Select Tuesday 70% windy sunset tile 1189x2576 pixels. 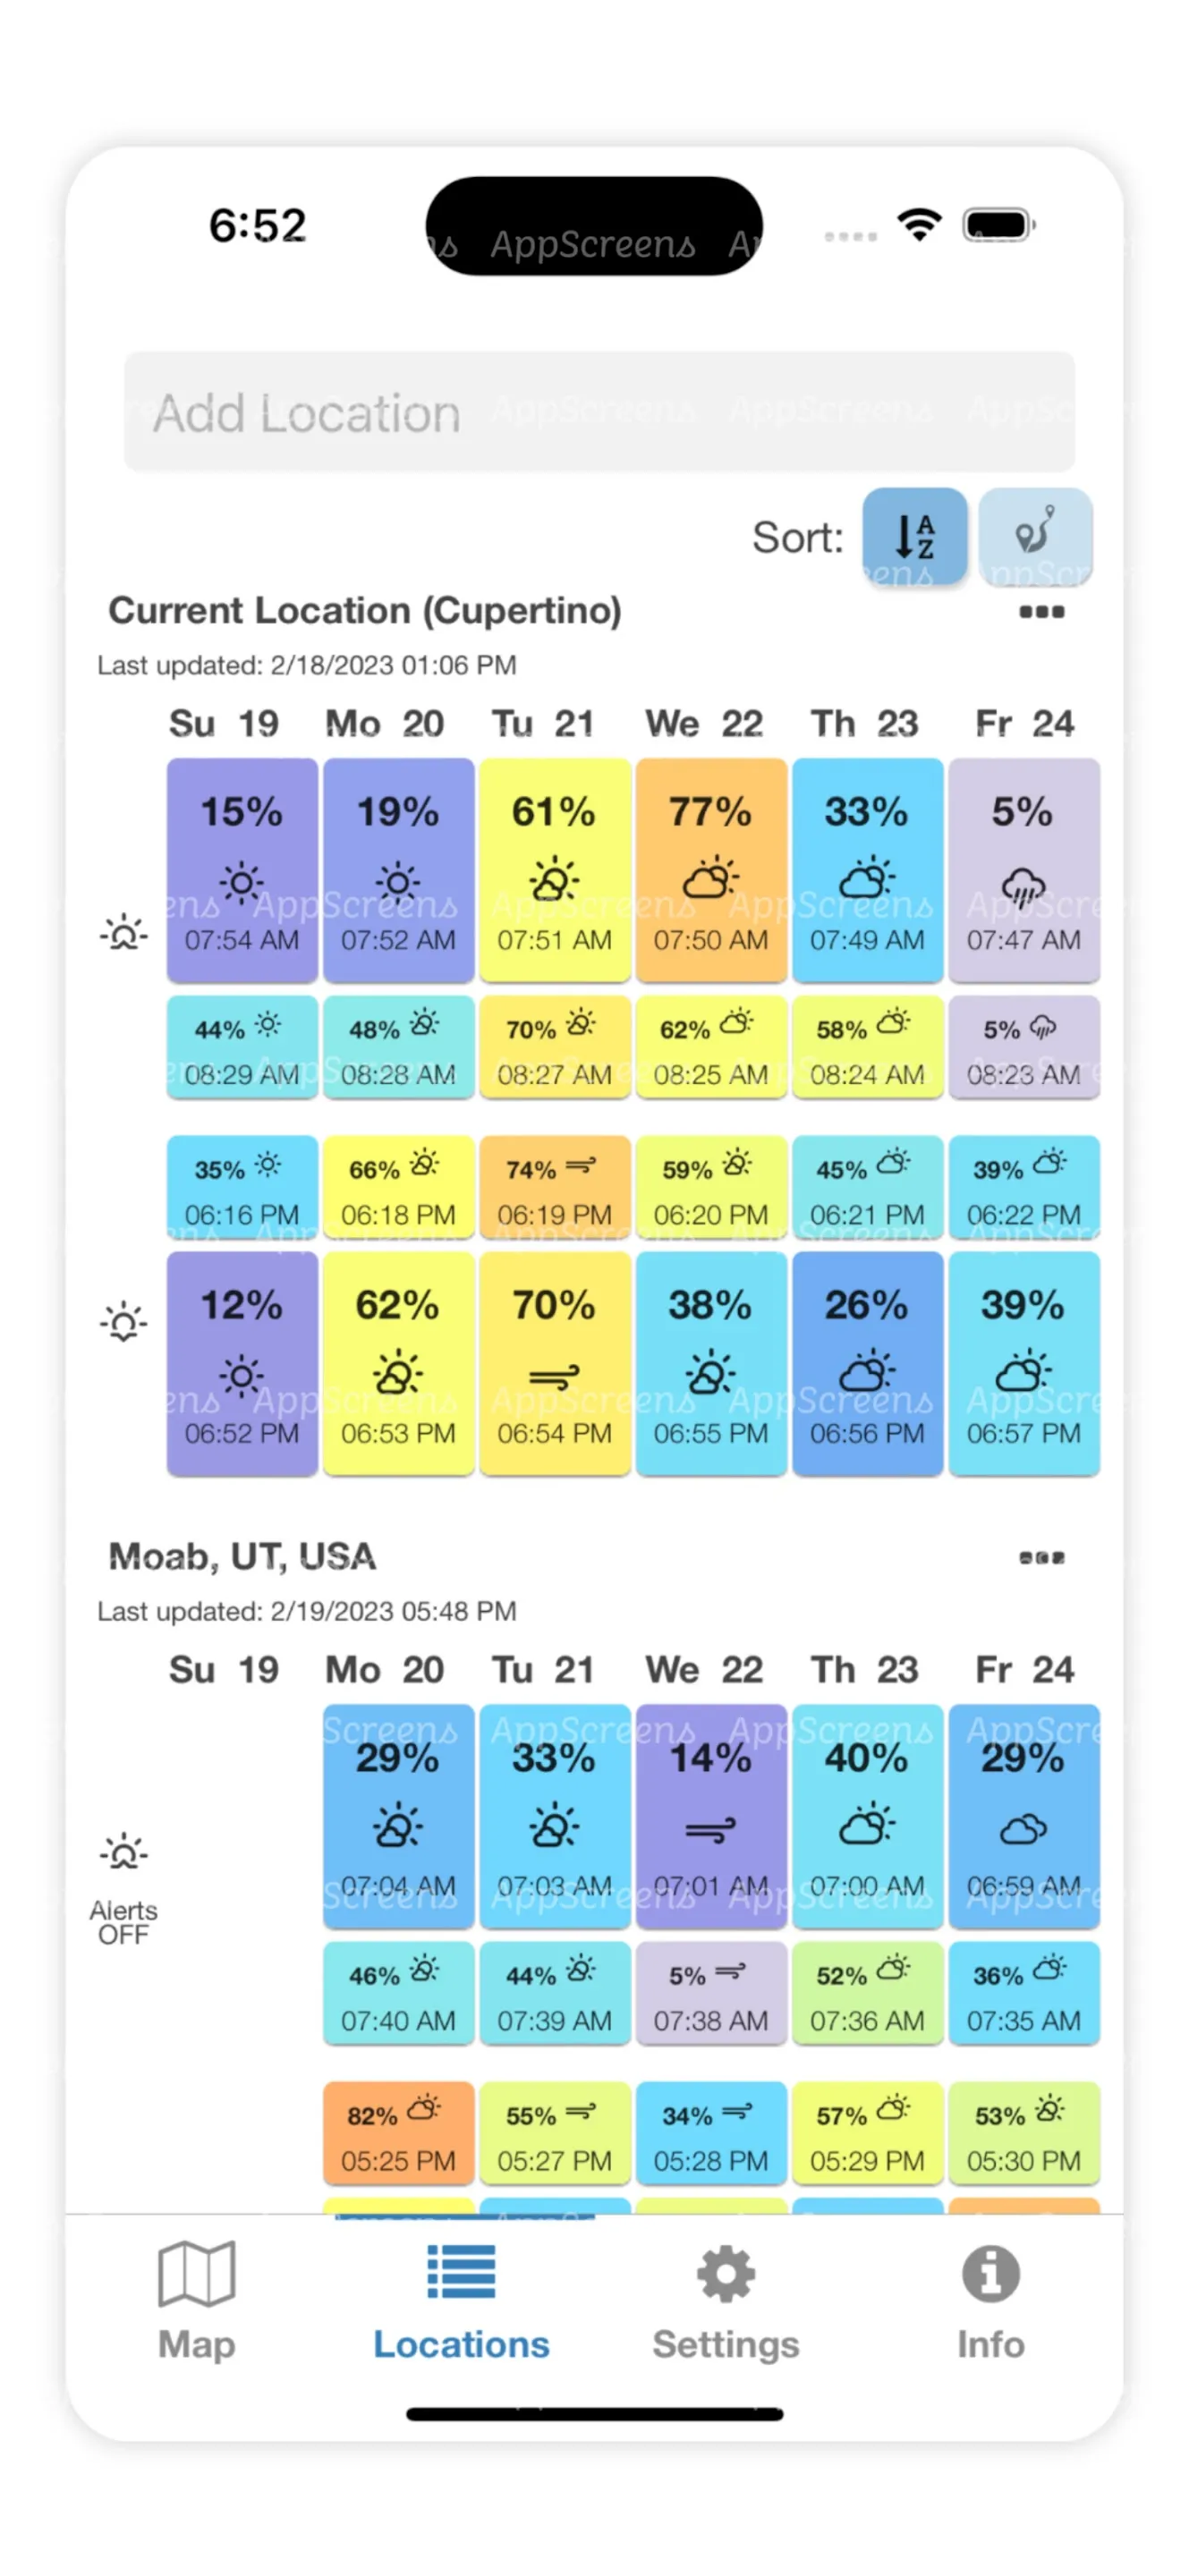[554, 1363]
